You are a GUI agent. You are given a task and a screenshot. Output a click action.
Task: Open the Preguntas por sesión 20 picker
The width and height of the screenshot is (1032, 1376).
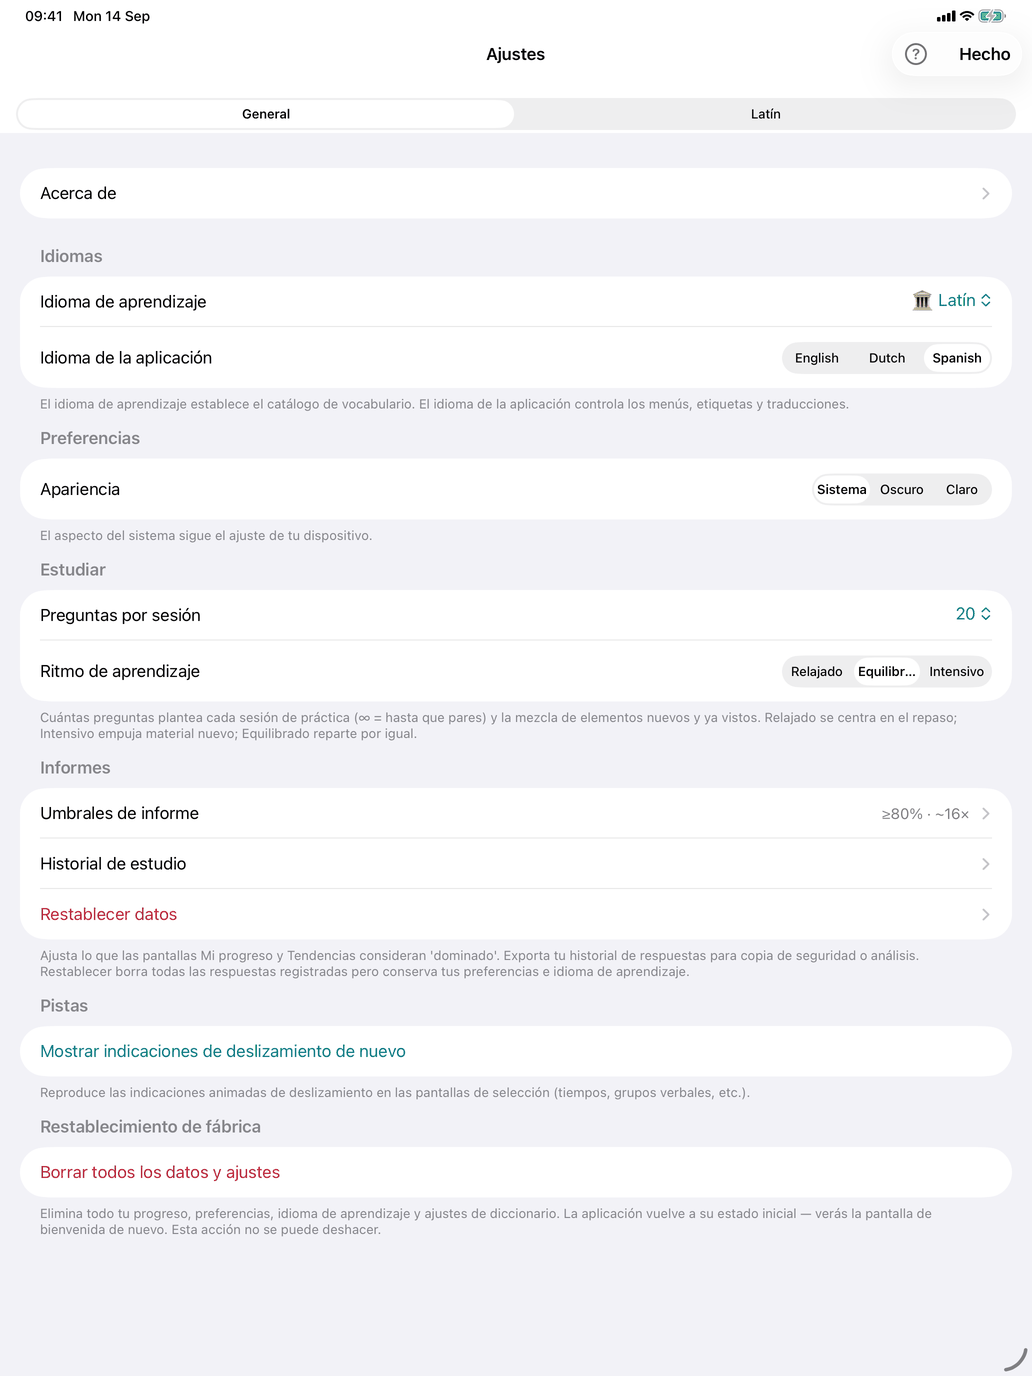(973, 614)
